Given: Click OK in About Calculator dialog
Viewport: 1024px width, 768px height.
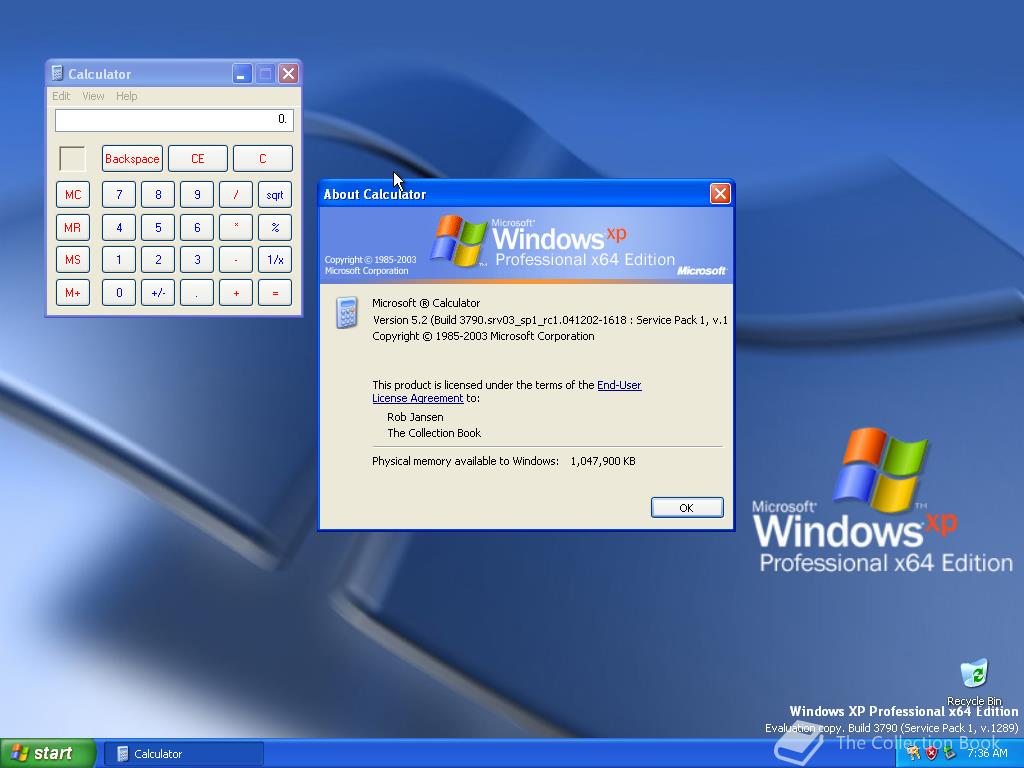Looking at the screenshot, I should click(x=687, y=507).
